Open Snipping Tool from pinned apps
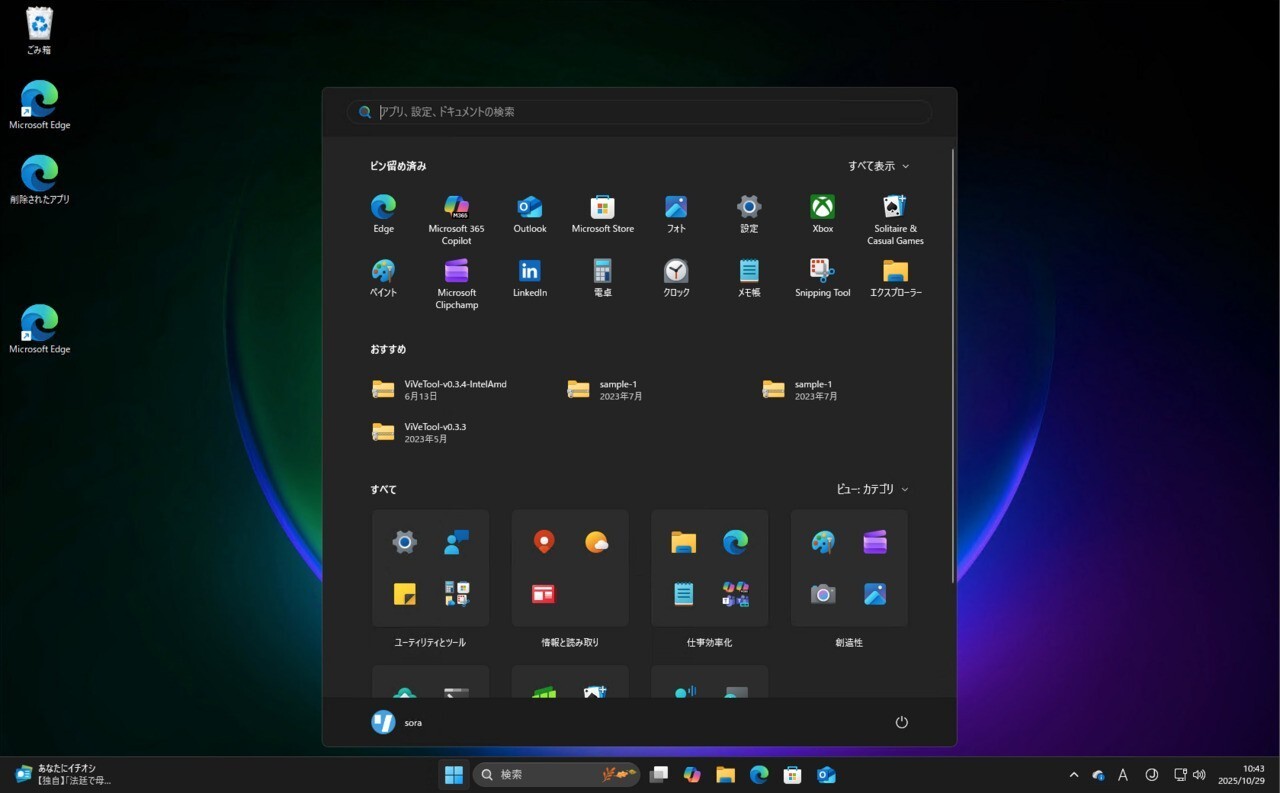The image size is (1280, 793). click(x=822, y=272)
